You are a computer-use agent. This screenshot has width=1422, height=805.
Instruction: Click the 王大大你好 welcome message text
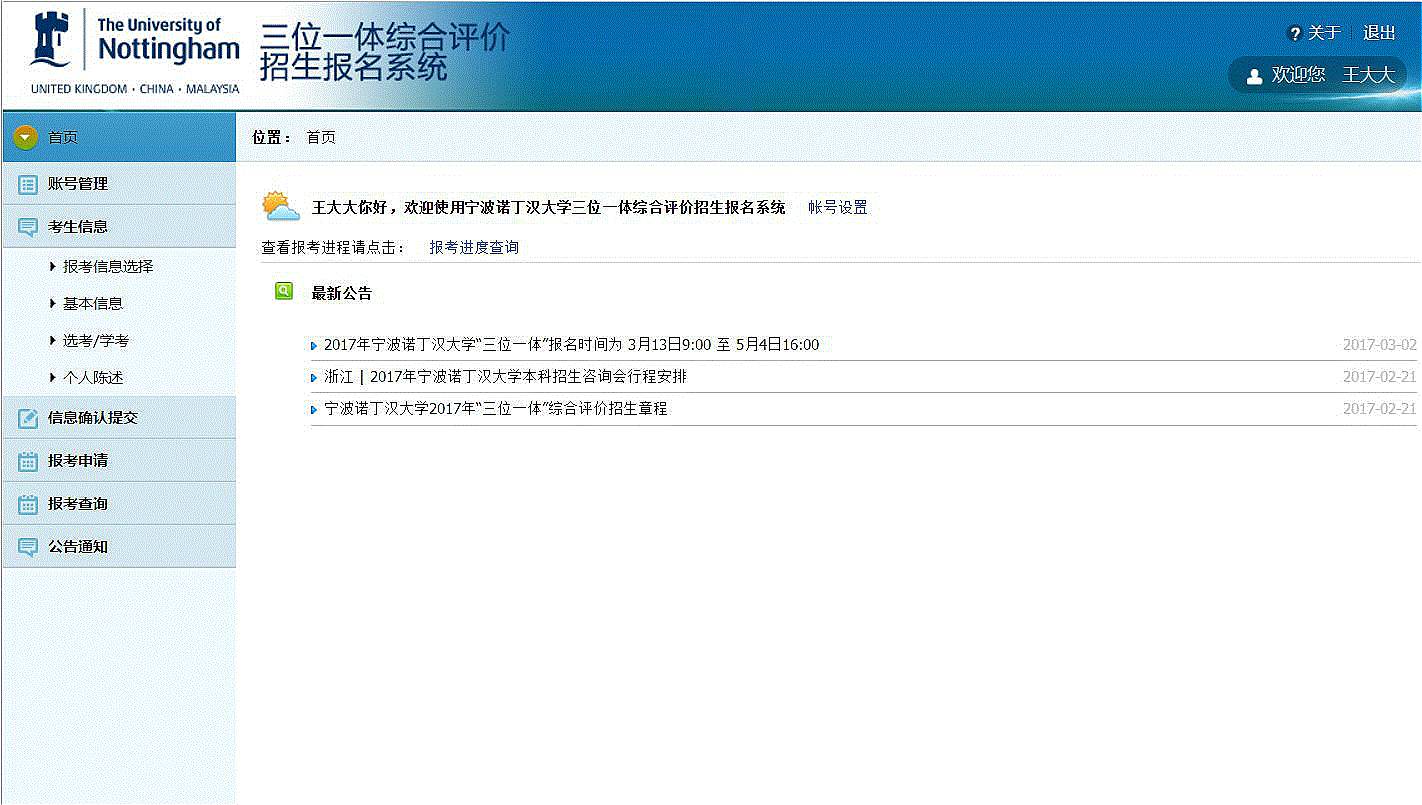point(549,208)
